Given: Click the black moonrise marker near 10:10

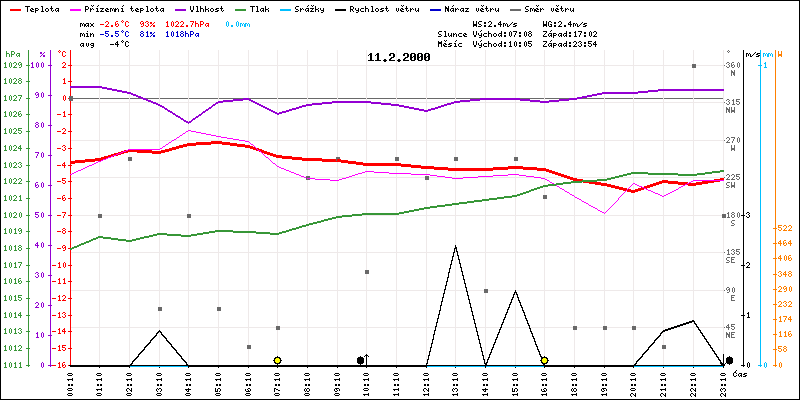Looking at the screenshot, I should 361,360.
